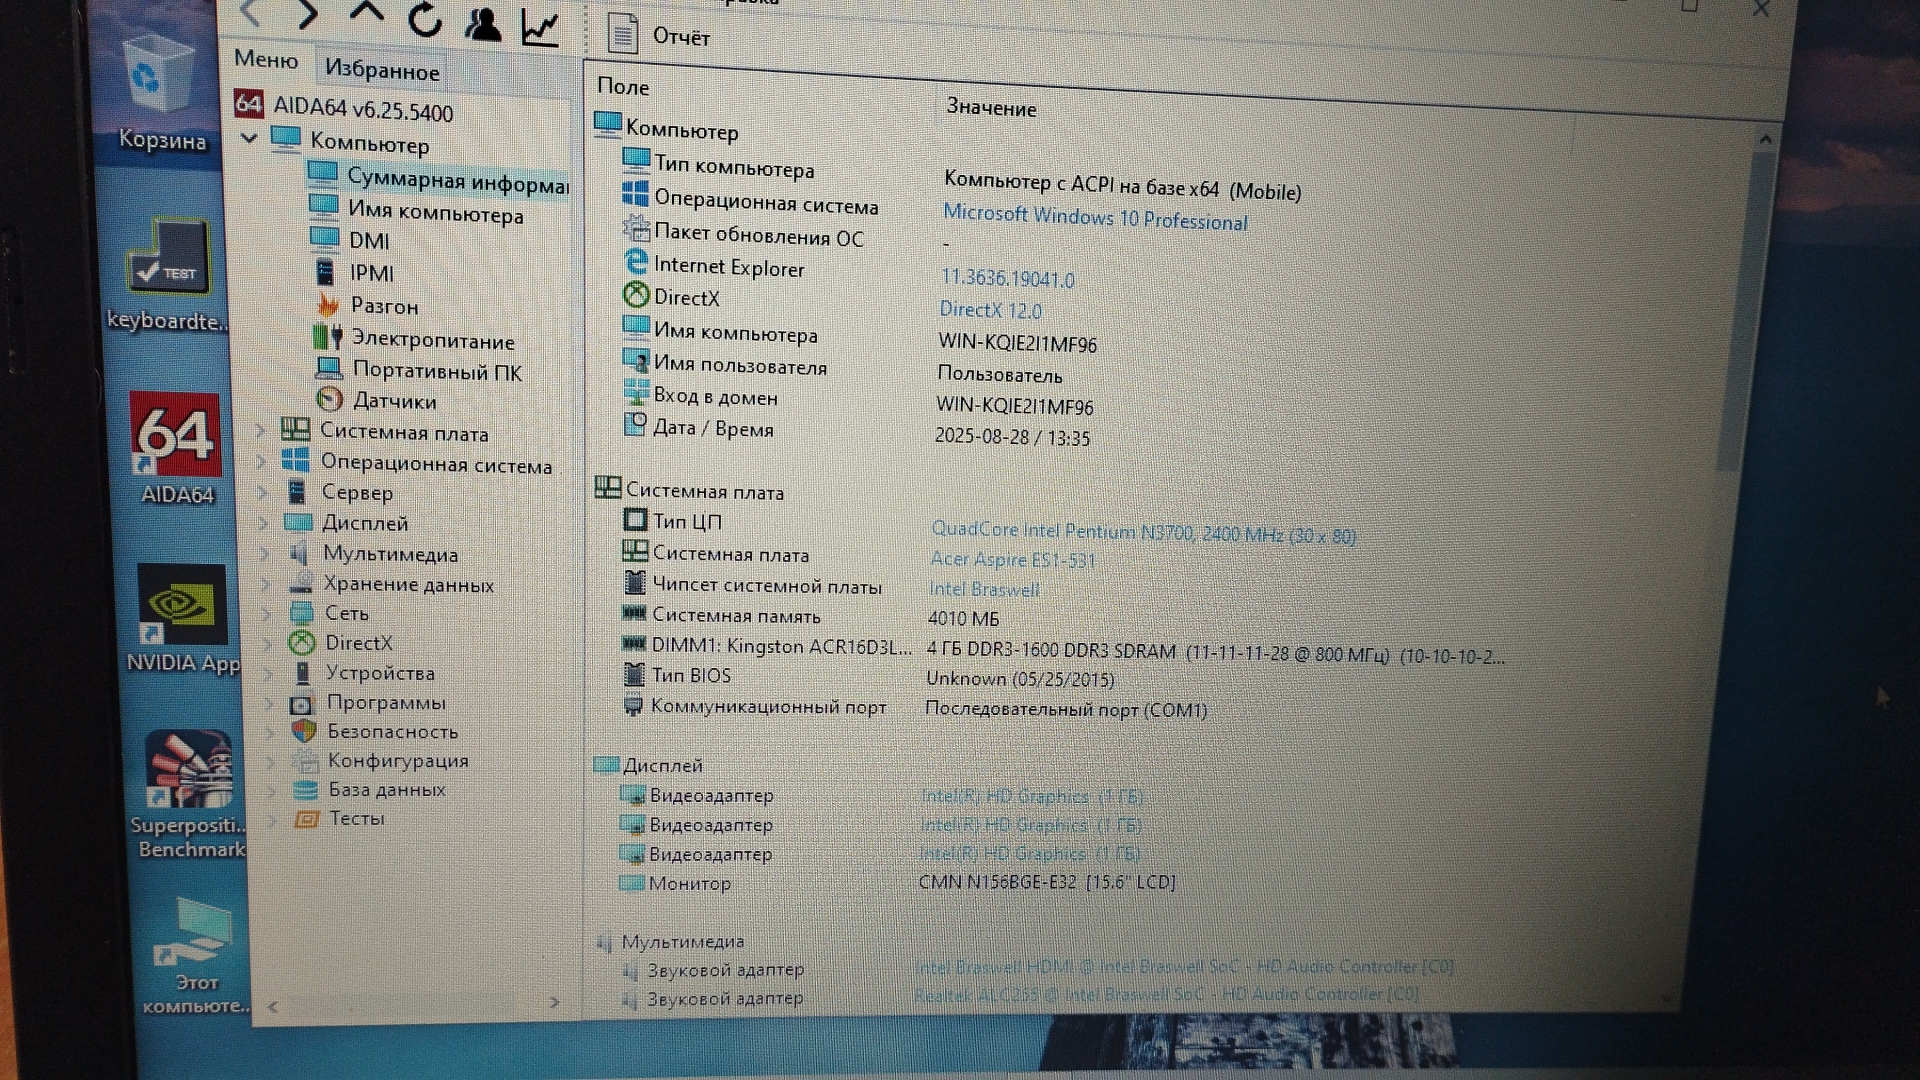Viewport: 1920px width, 1080px height.
Task: Click the Forward navigation arrow
Action: click(308, 14)
